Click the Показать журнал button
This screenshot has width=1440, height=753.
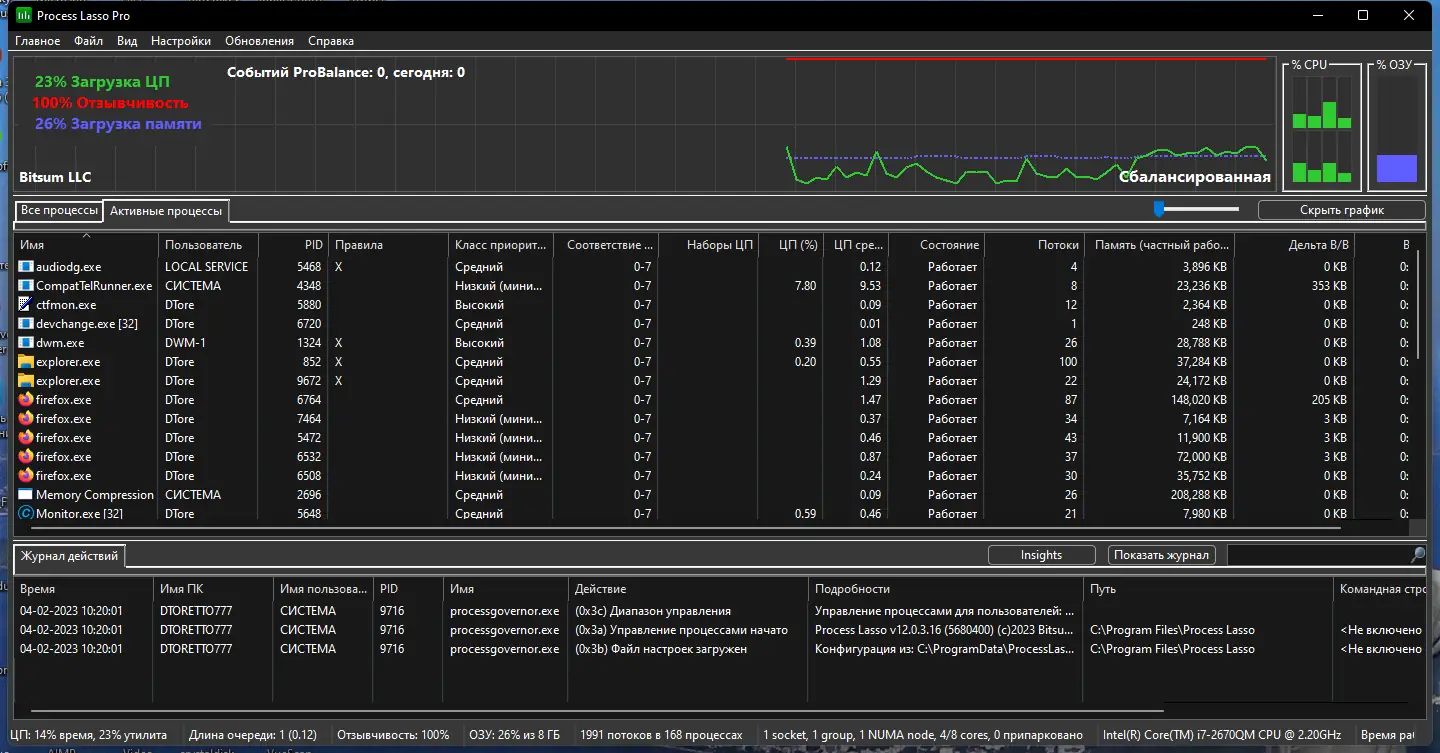[x=1162, y=555]
